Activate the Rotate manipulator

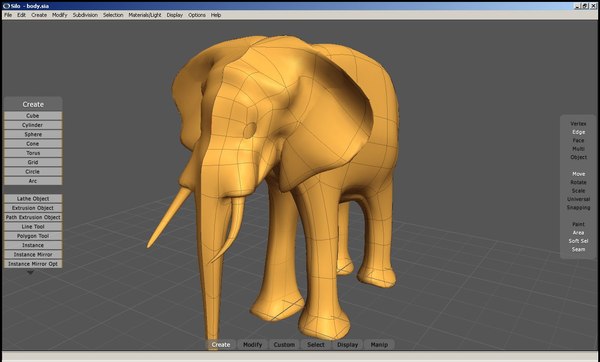click(x=578, y=182)
